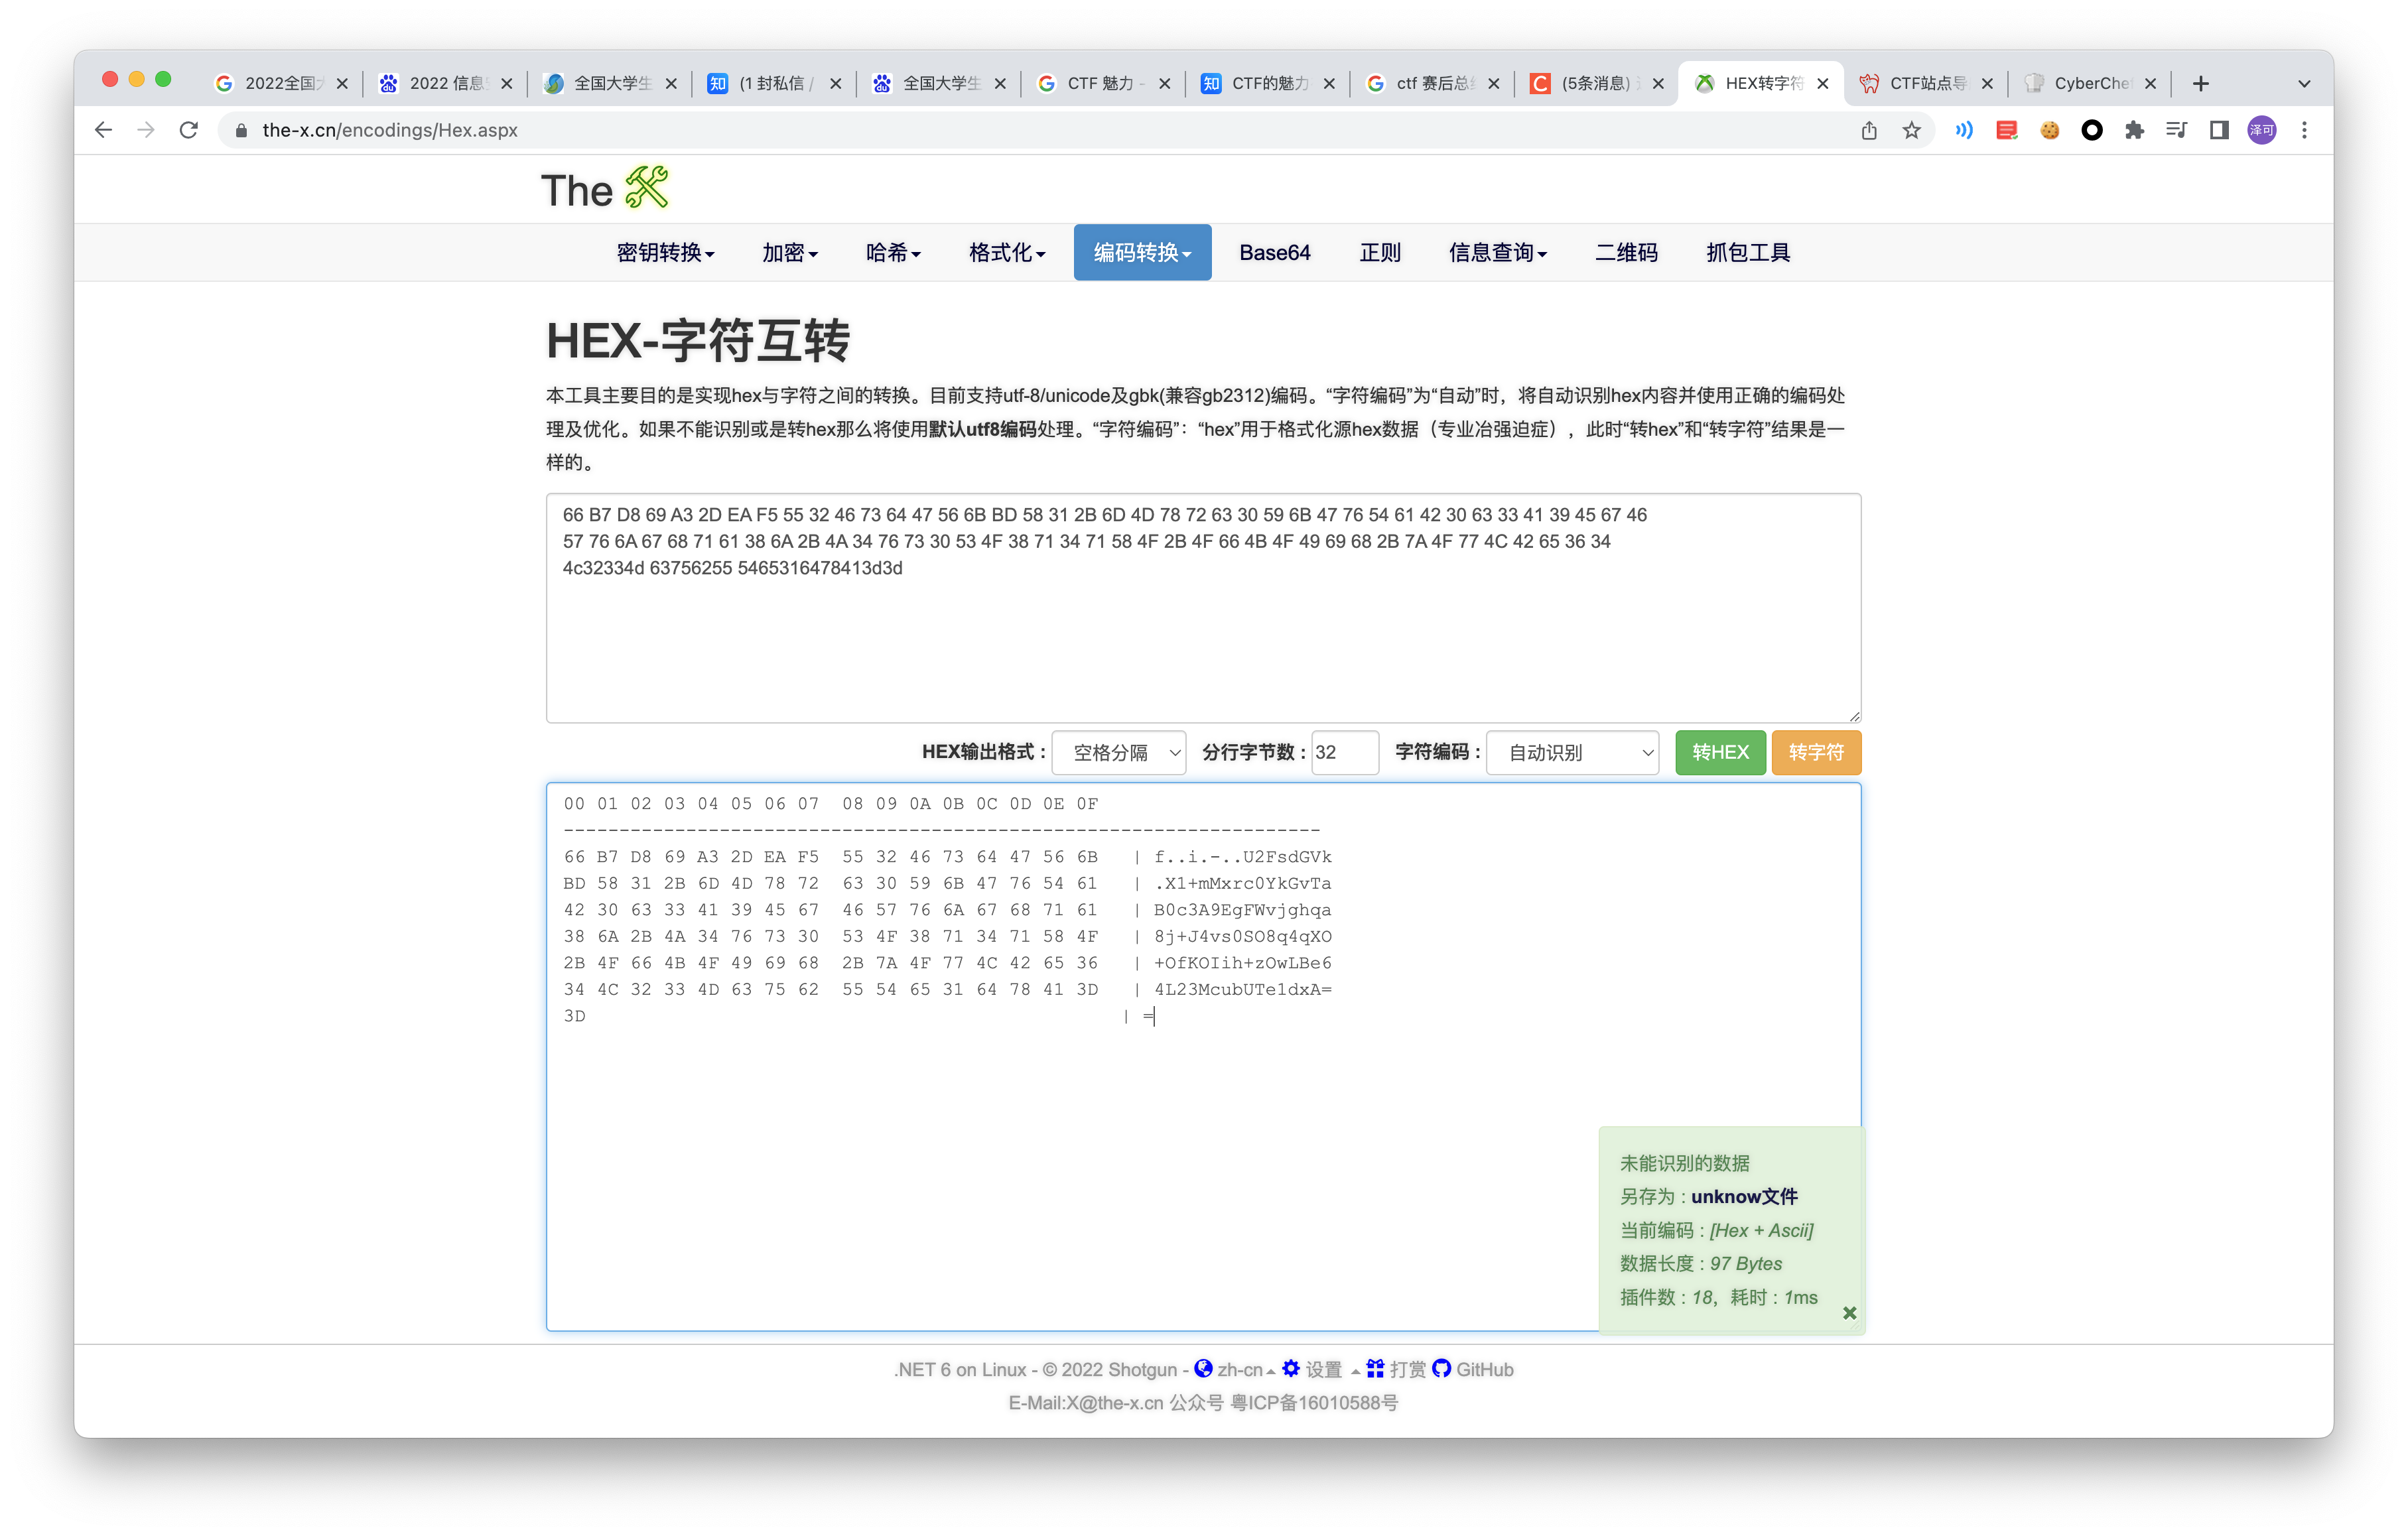Click the 粤ICP备16010588号 link
Screen dimensions: 2408x1536
[1313, 1402]
